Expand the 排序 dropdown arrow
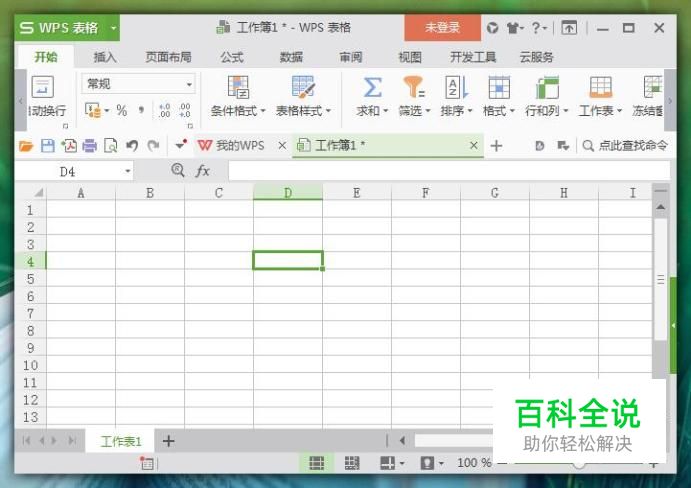The width and height of the screenshot is (691, 488). click(470, 111)
